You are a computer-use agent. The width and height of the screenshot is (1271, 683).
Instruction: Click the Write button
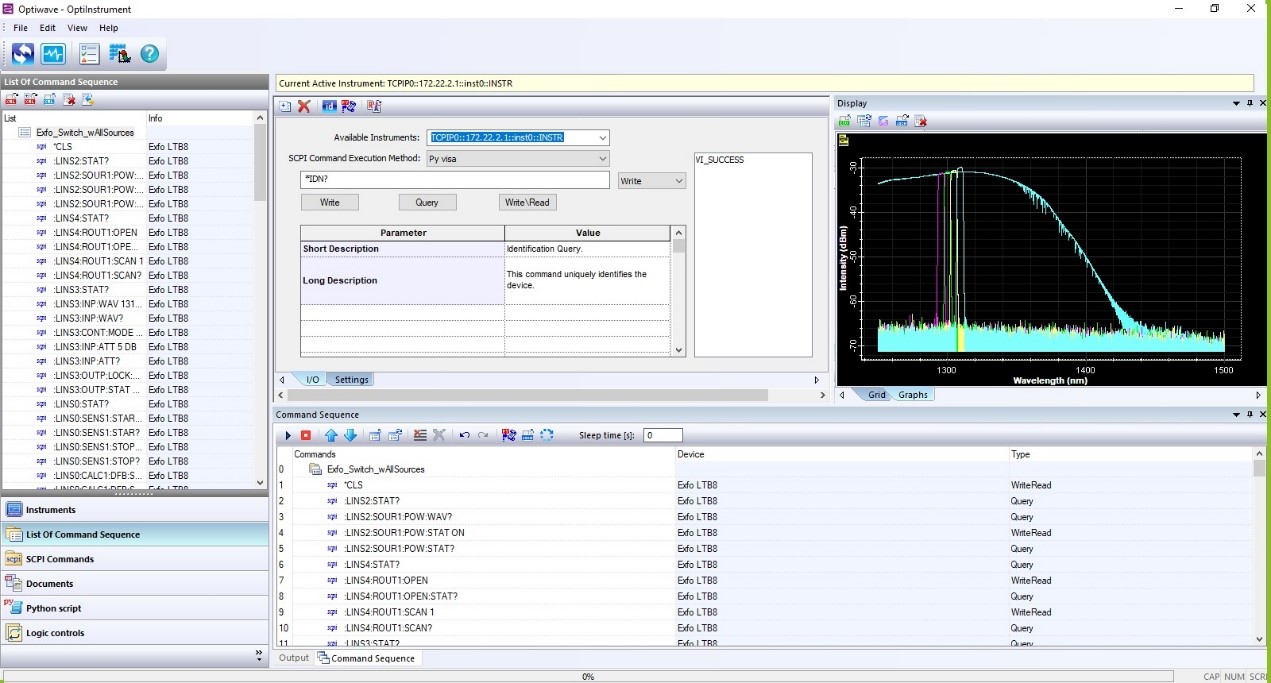[330, 202]
